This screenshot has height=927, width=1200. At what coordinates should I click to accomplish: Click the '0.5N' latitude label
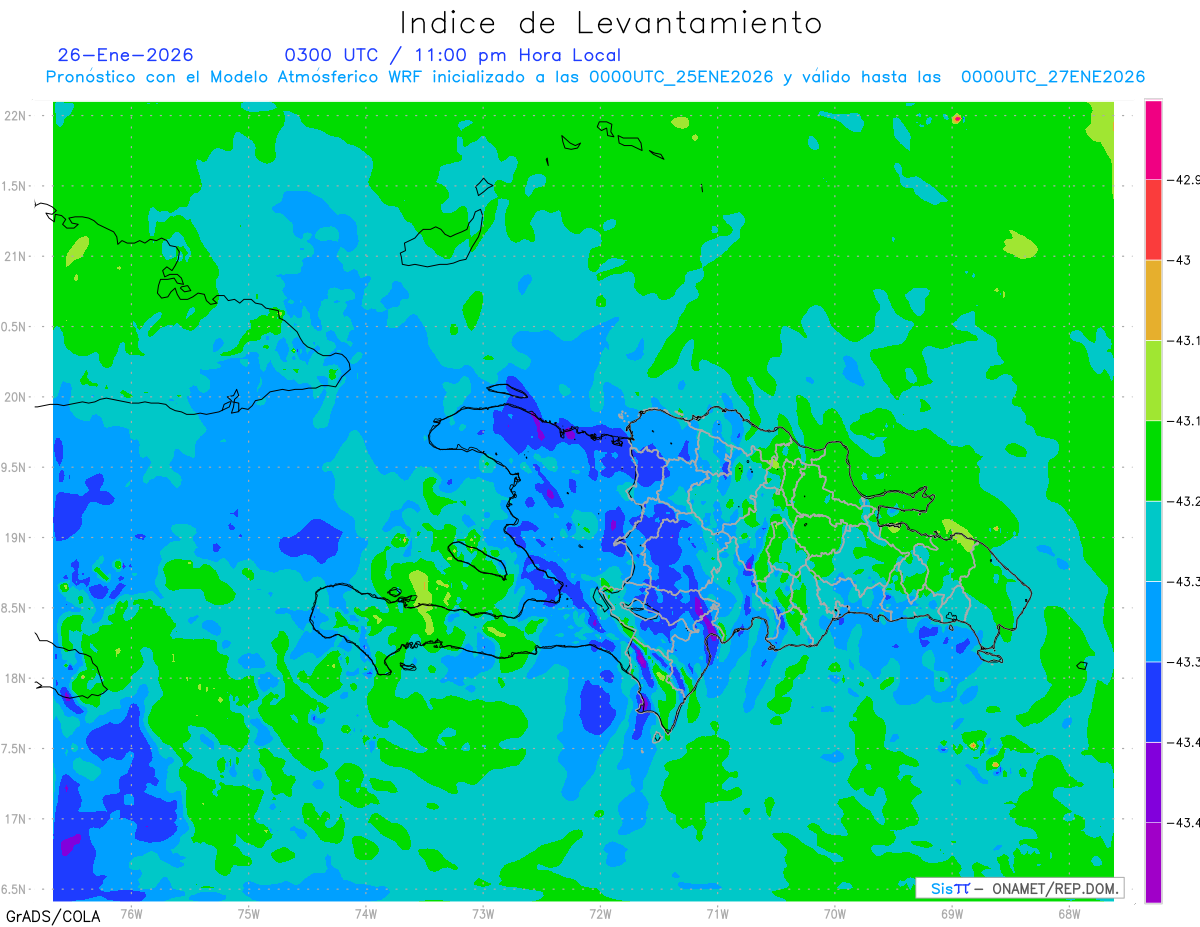pos(14,327)
